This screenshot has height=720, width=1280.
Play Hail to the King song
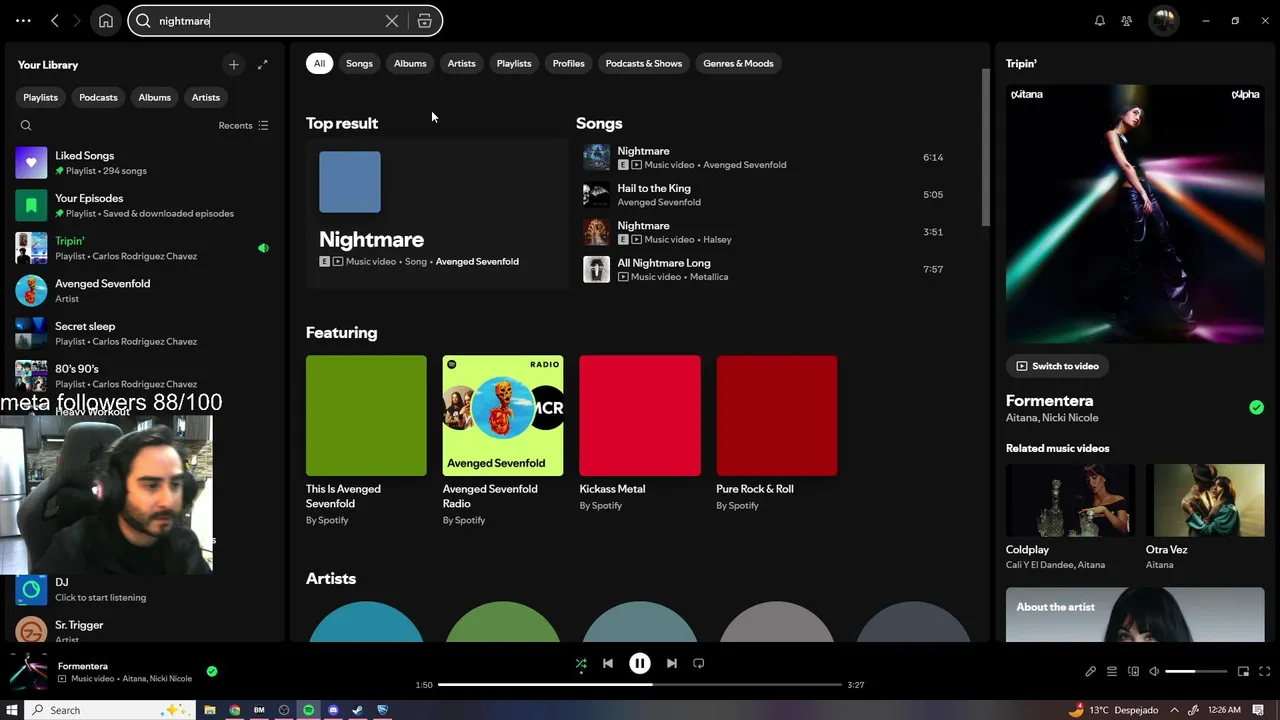765,194
